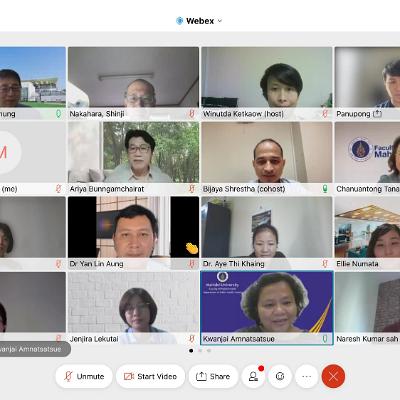Open the Webex title dropdown chevron
This screenshot has width=400, height=400.
pos(220,21)
